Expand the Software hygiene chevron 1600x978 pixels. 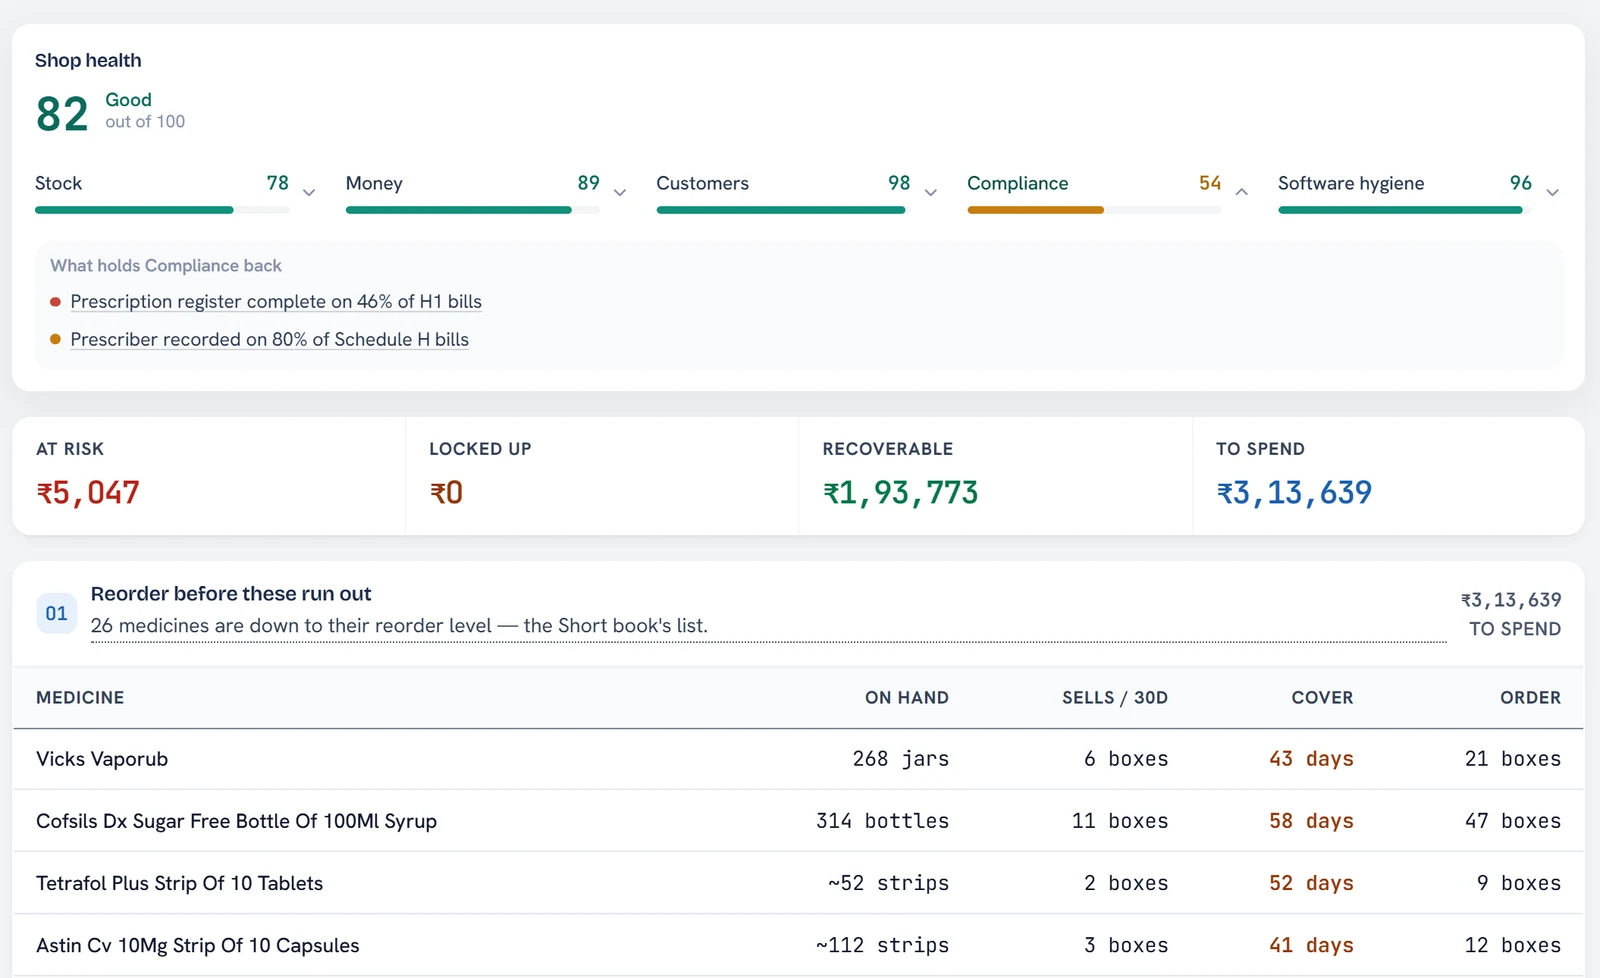[x=1552, y=192]
